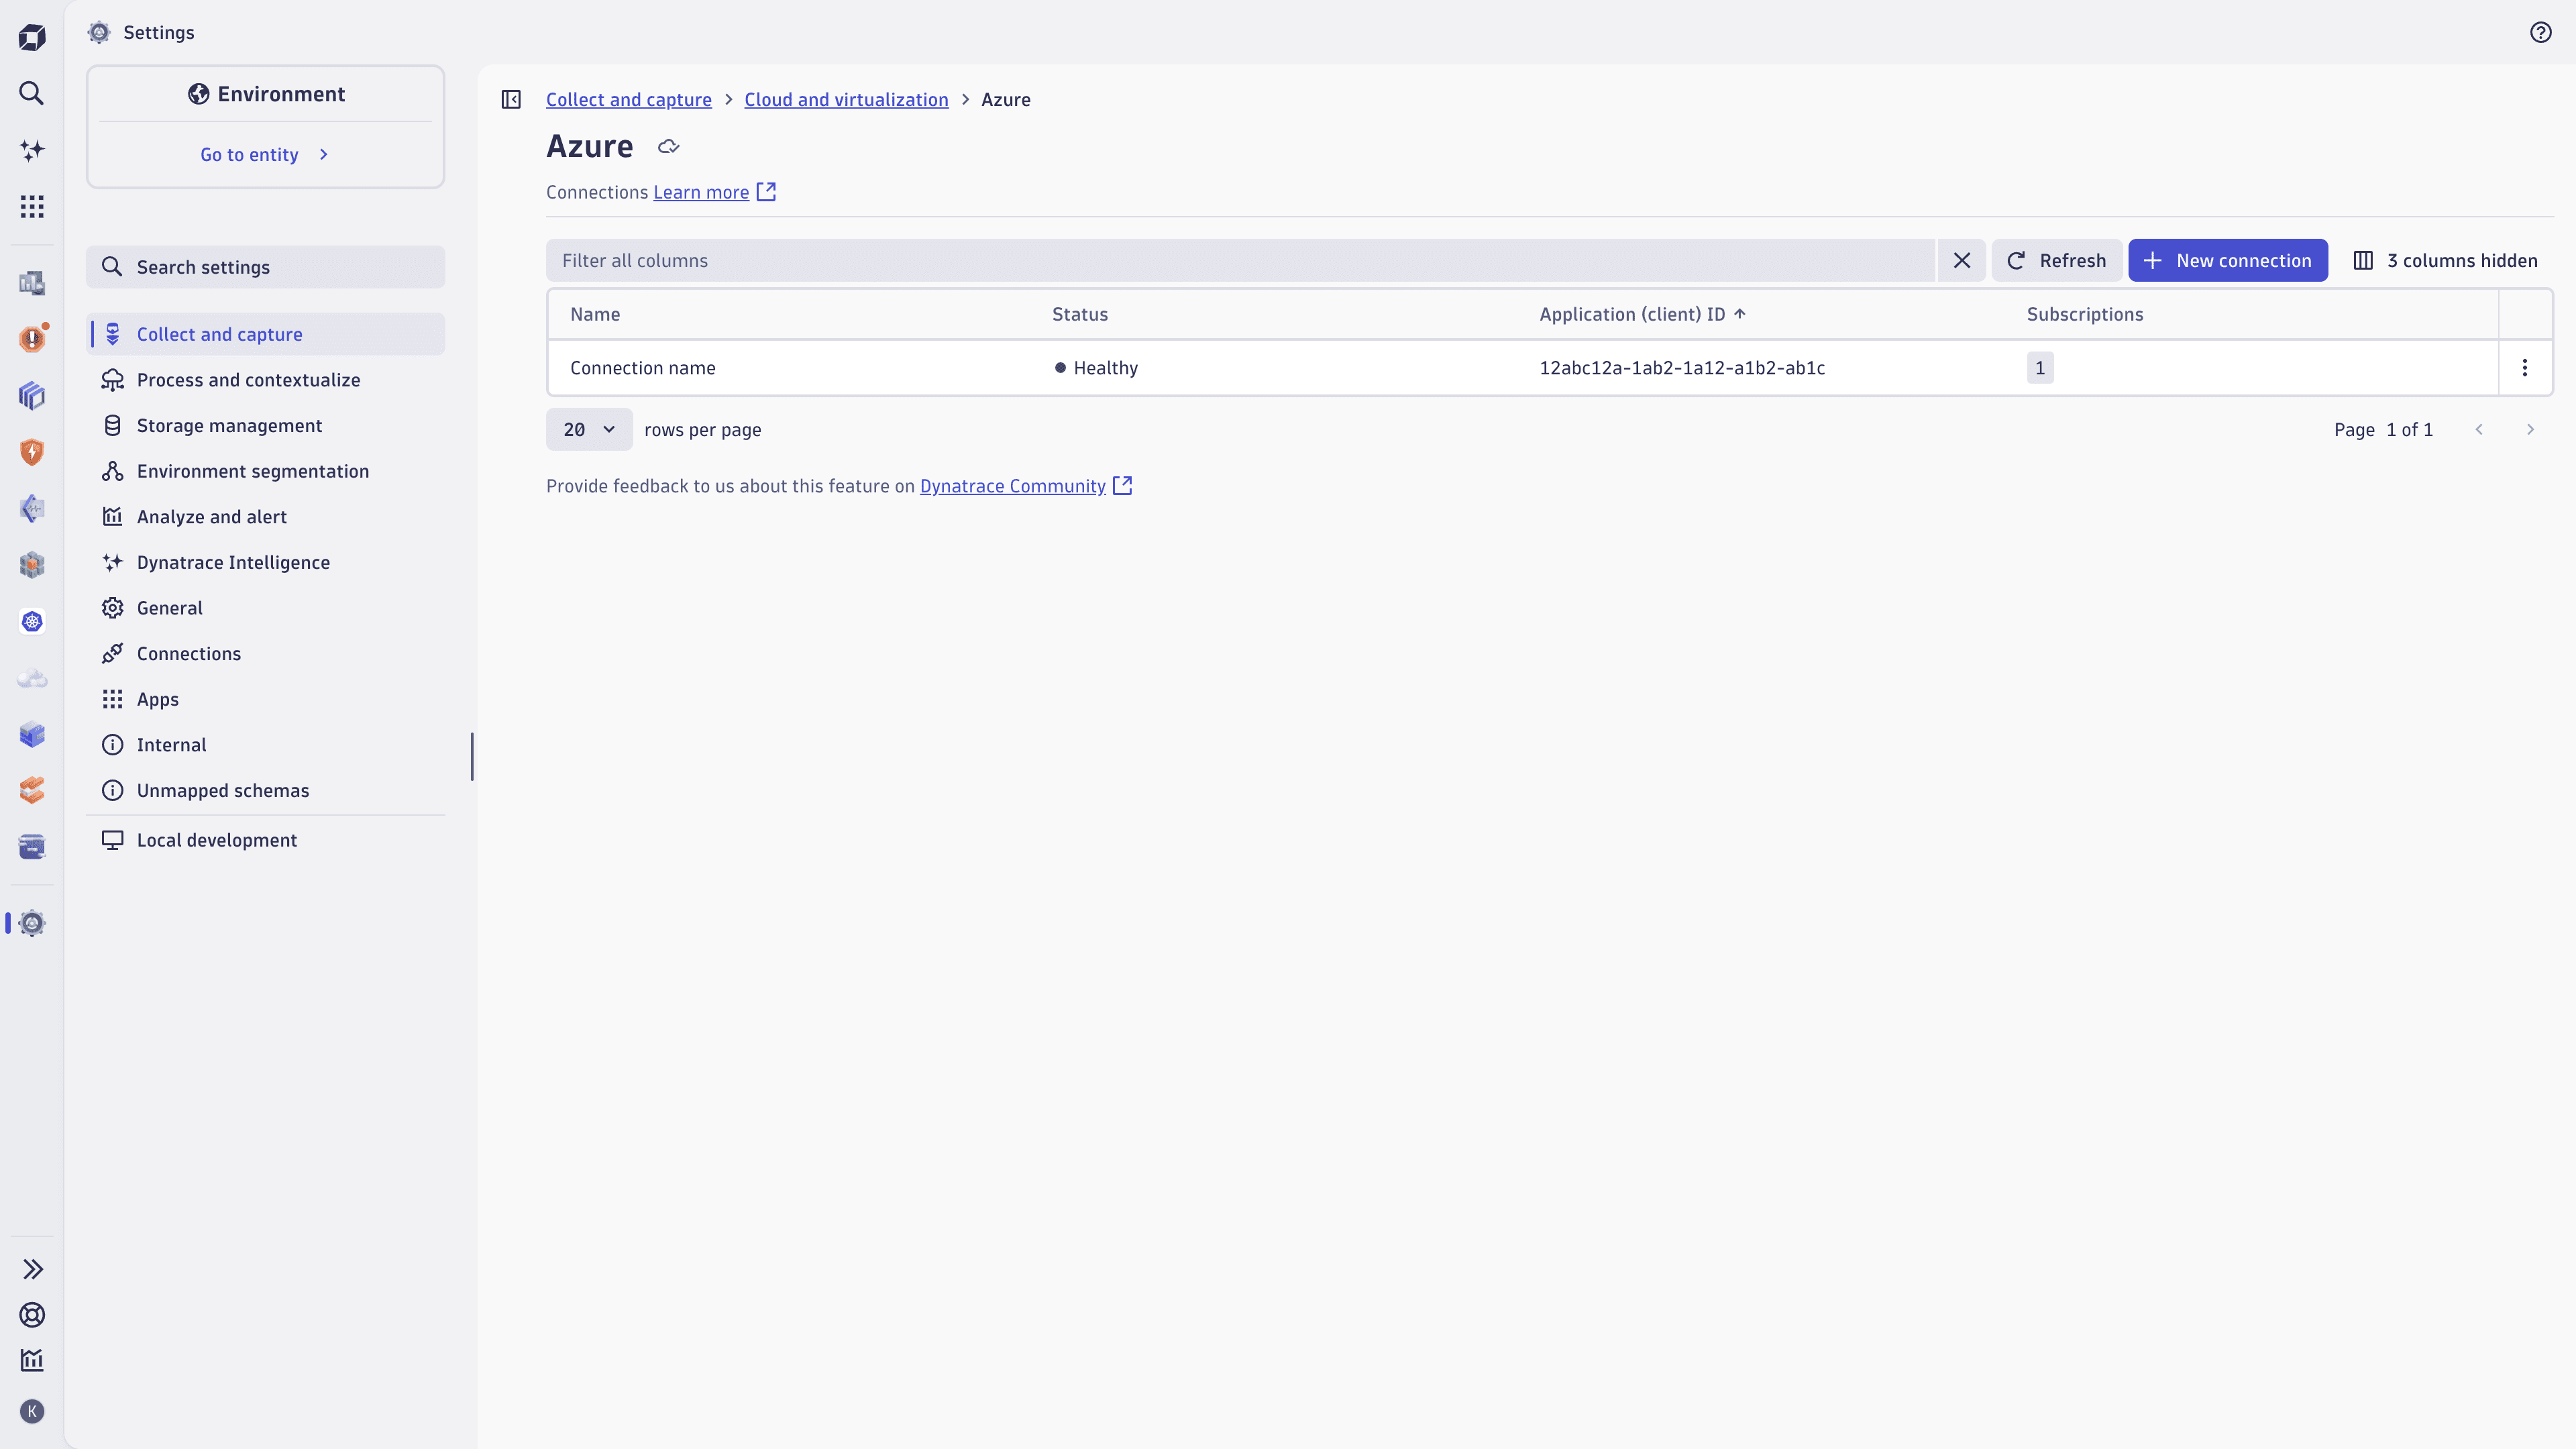The width and height of the screenshot is (2576, 1449).
Task: Open the Dynatrace home logo
Action: pos(32,37)
